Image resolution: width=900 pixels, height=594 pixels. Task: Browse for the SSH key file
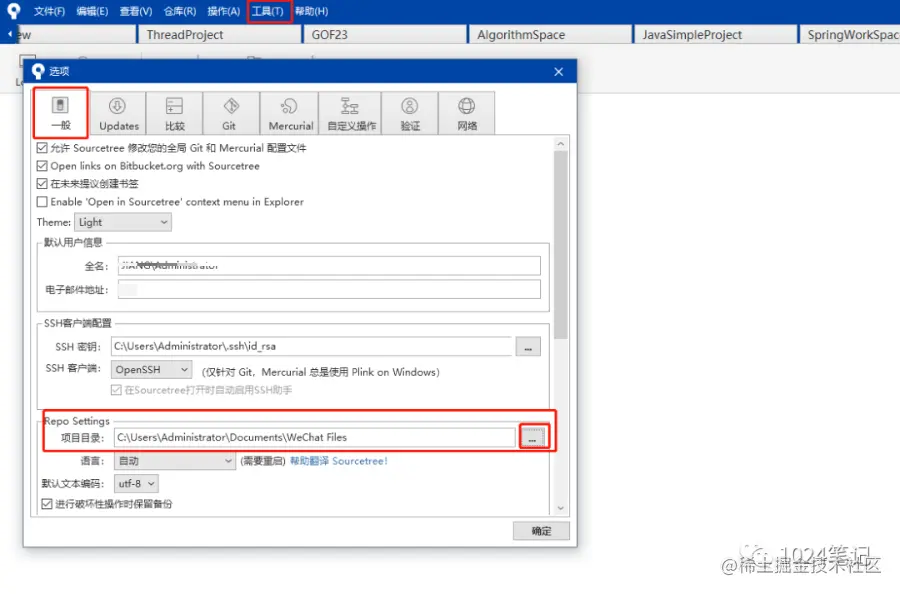[528, 347]
